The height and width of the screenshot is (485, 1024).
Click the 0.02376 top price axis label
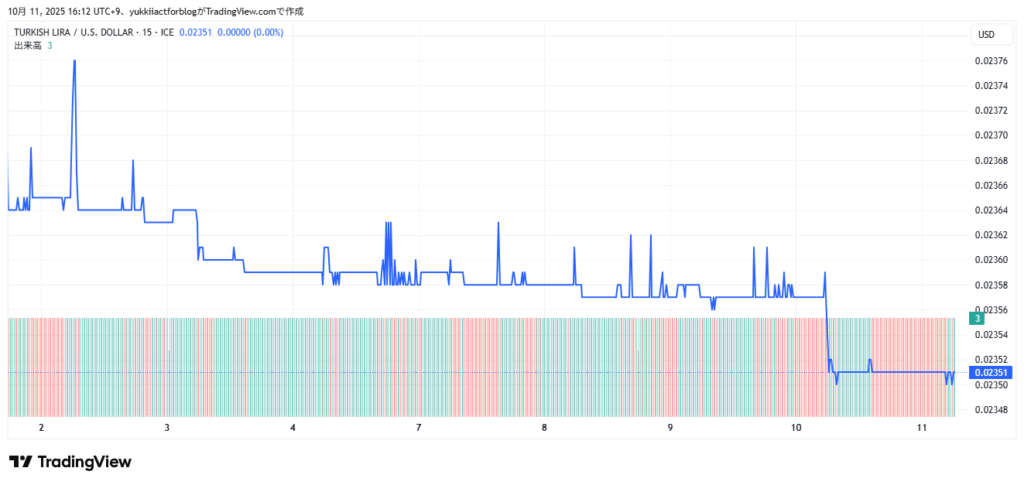pos(990,60)
